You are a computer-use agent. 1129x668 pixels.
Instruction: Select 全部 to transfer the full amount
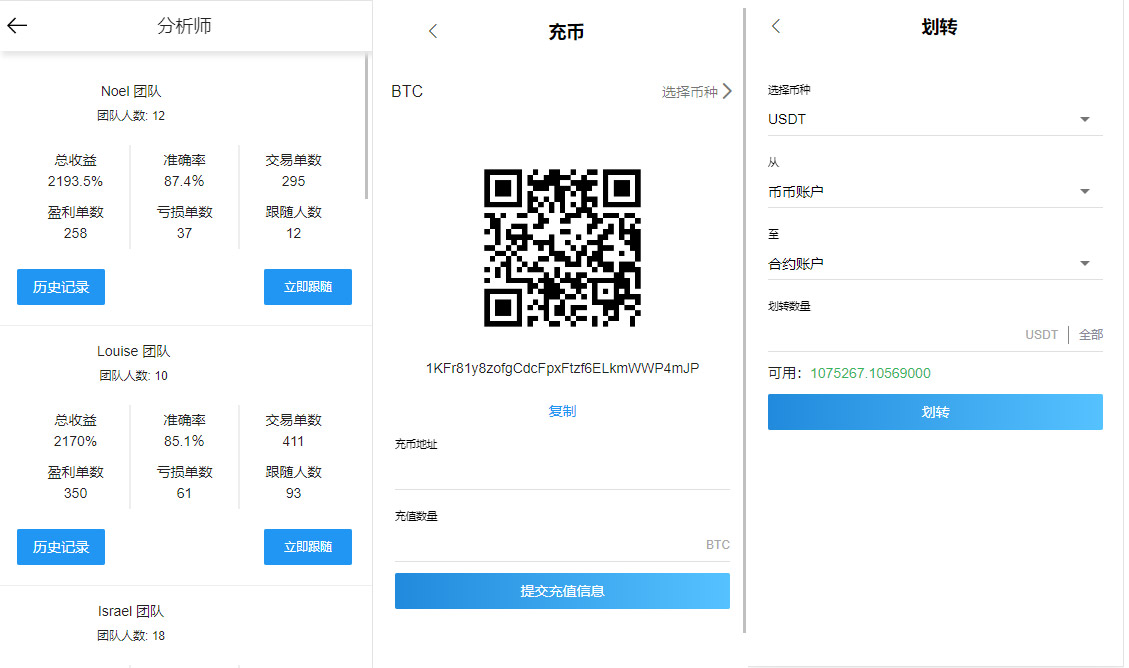pyautogui.click(x=1091, y=335)
